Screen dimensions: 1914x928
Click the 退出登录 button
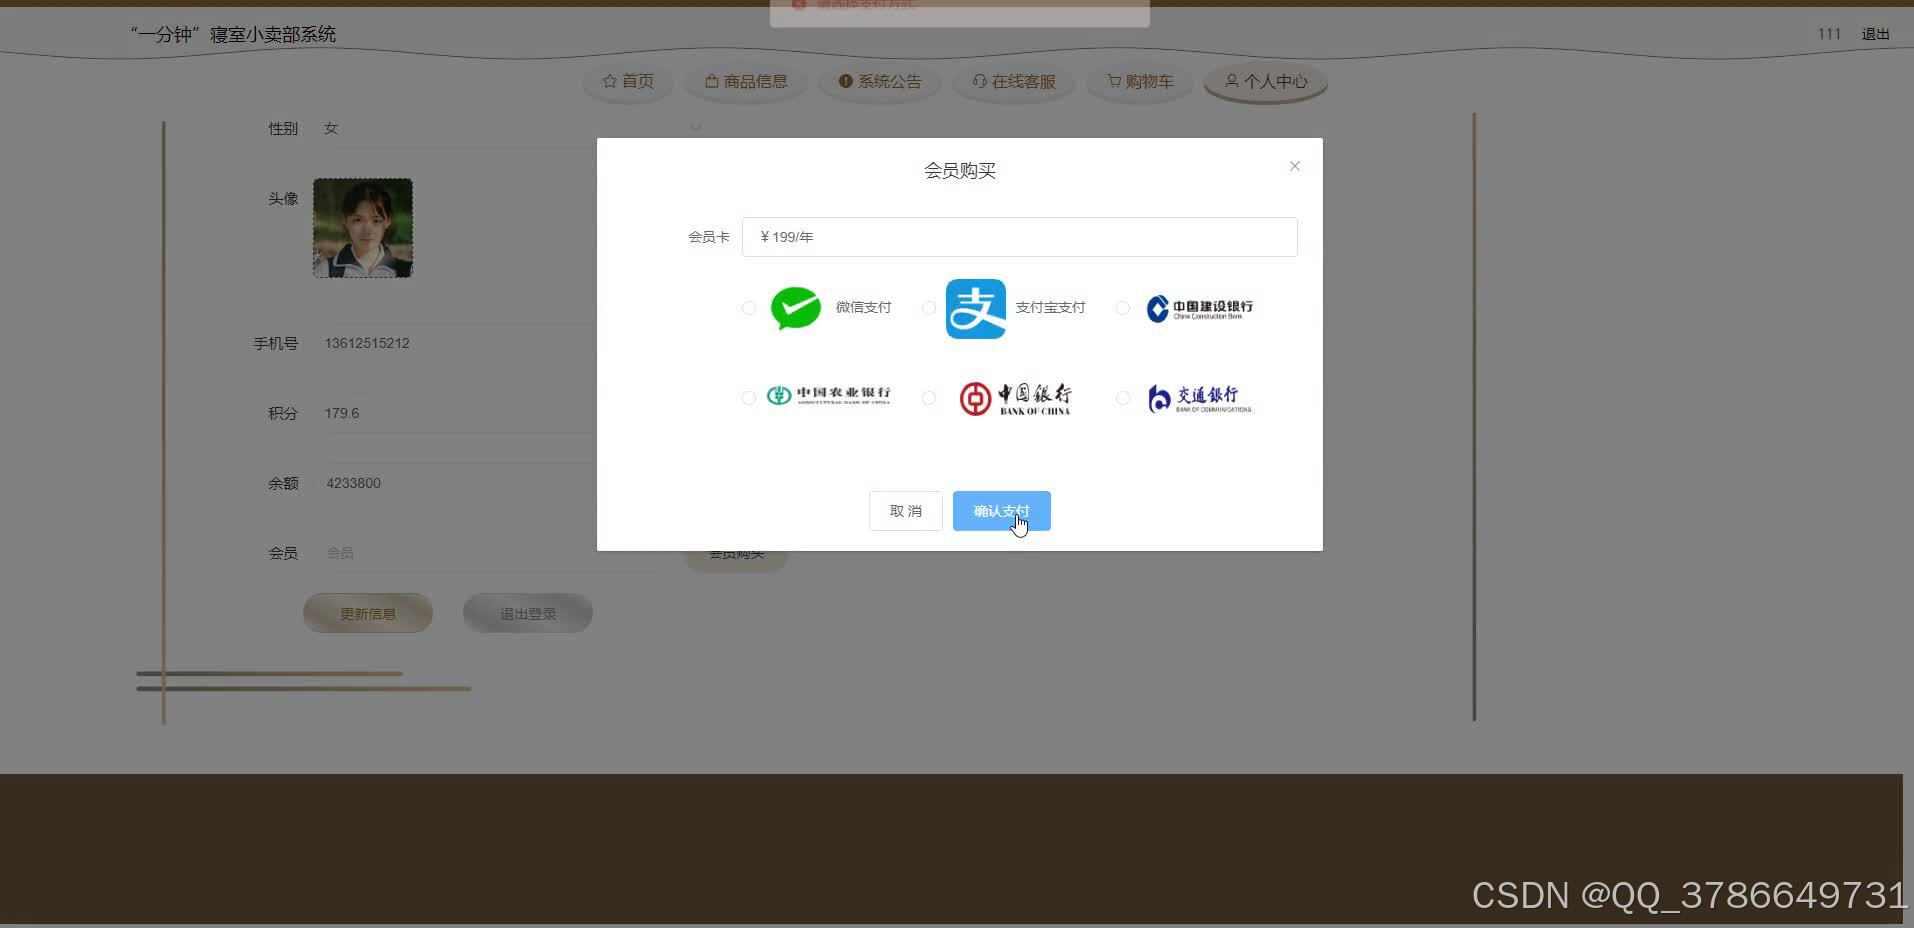(528, 614)
